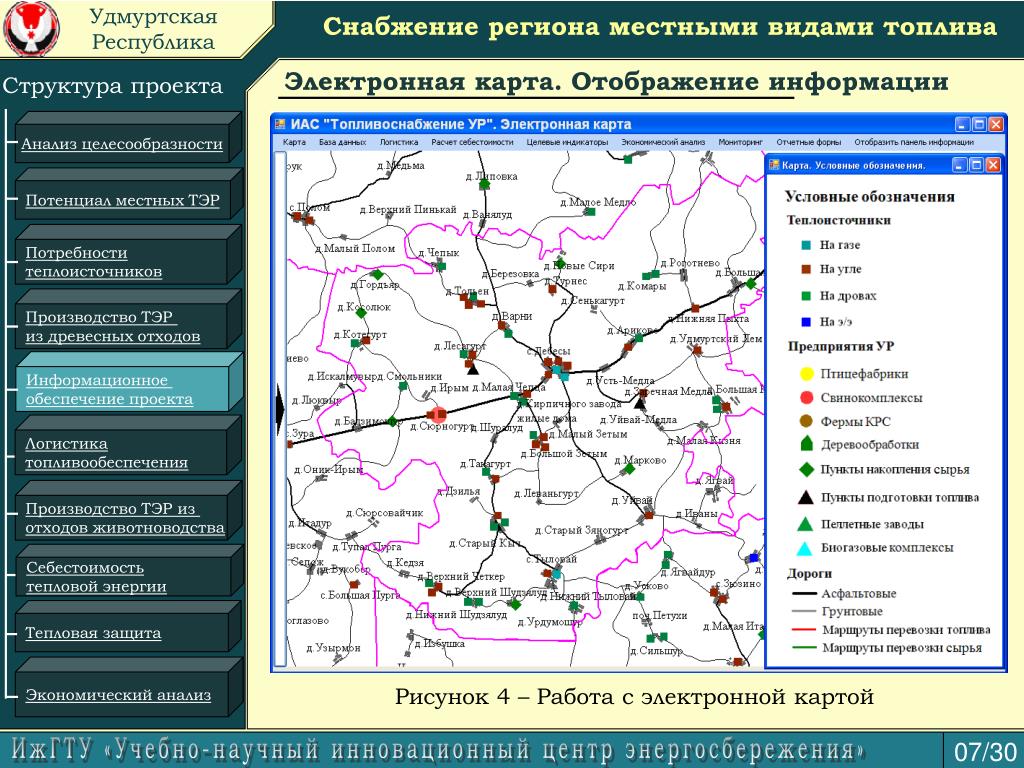The height and width of the screenshot is (768, 1024).
Task: Click red Маршруты перевозки топлива line
Action: point(804,630)
